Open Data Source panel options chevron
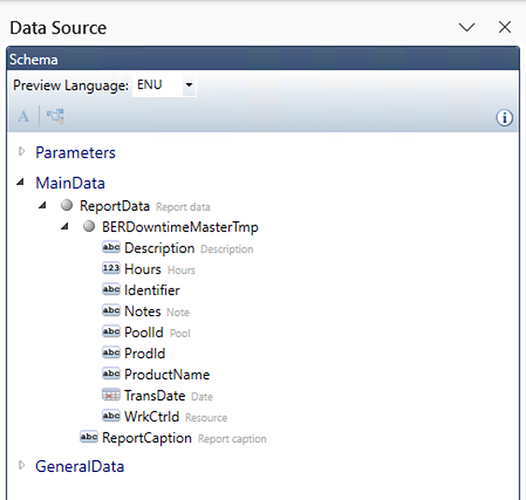526x500 pixels. click(467, 28)
